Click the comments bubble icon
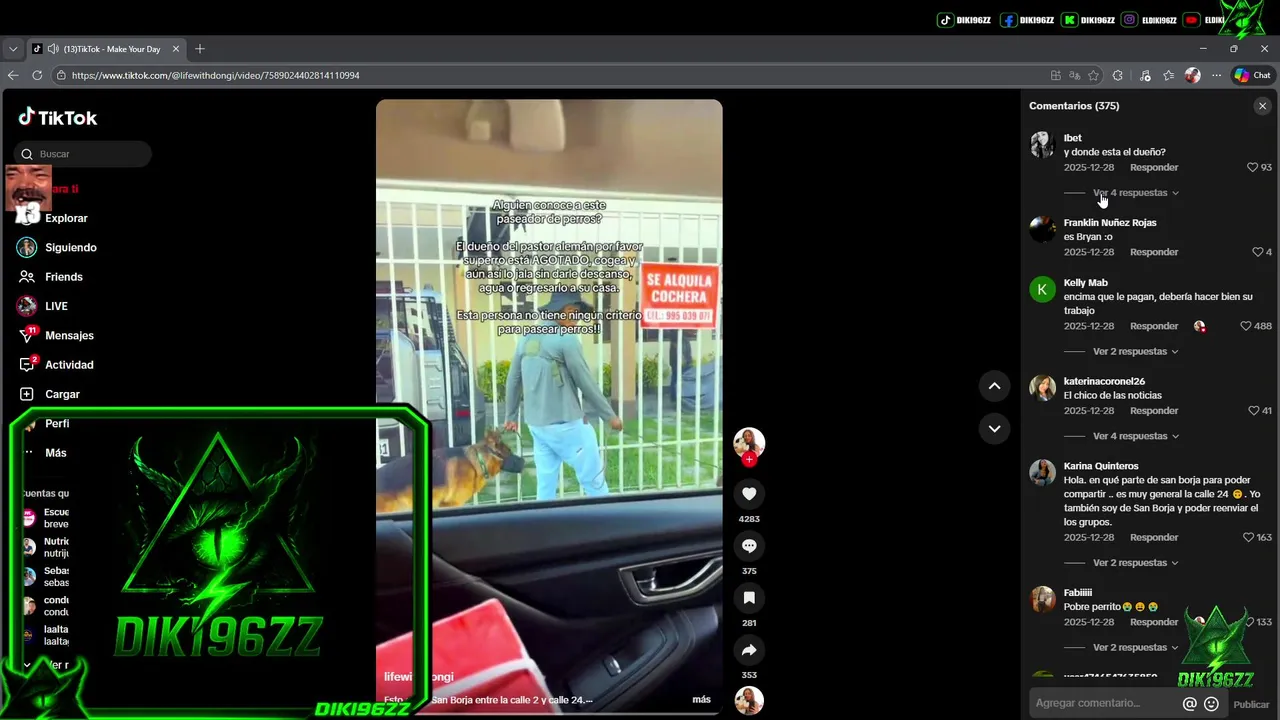The image size is (1280, 720). point(749,545)
